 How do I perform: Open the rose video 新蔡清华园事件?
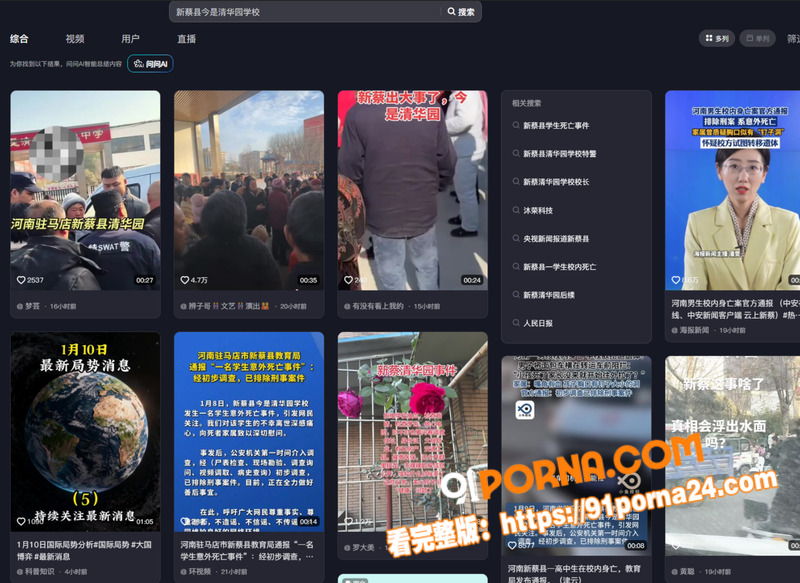click(413, 432)
